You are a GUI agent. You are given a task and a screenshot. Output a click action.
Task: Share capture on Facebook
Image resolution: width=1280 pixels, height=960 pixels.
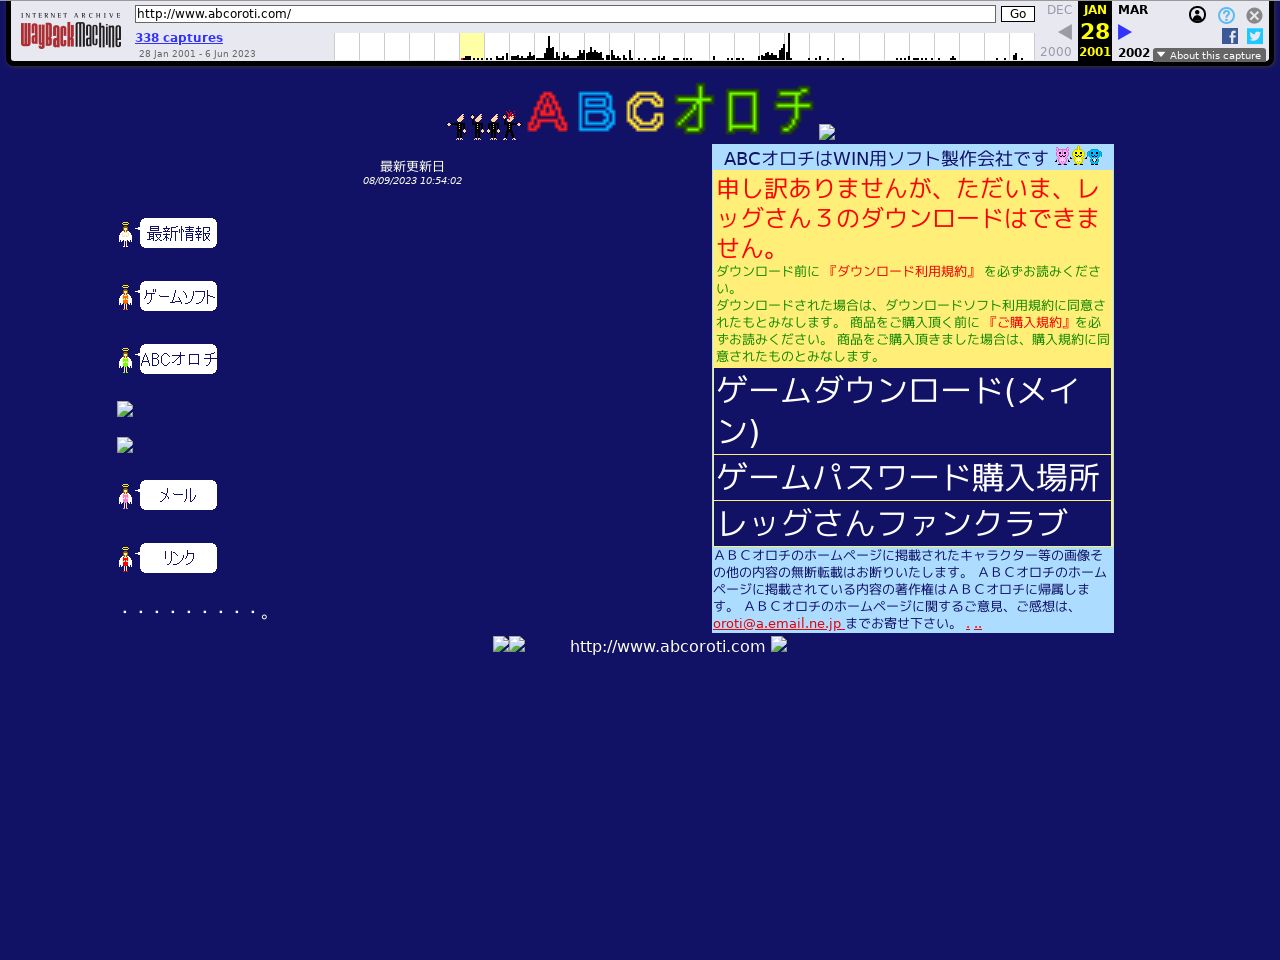pos(1230,36)
